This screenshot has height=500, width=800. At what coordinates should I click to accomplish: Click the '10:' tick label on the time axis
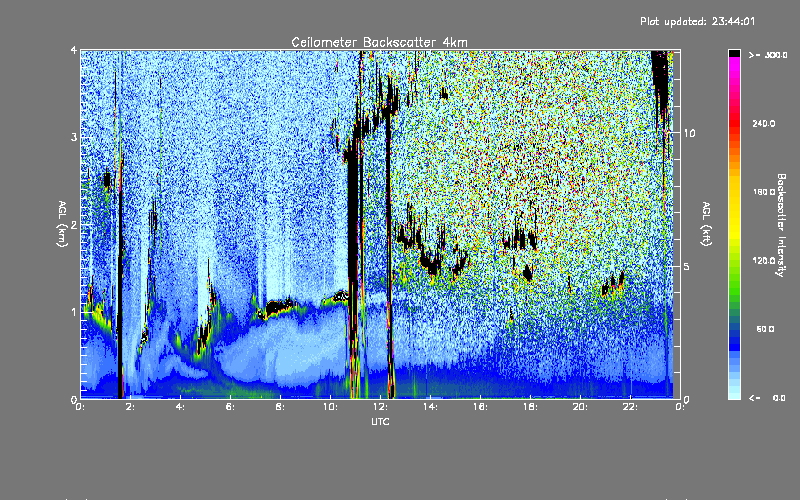[330, 407]
